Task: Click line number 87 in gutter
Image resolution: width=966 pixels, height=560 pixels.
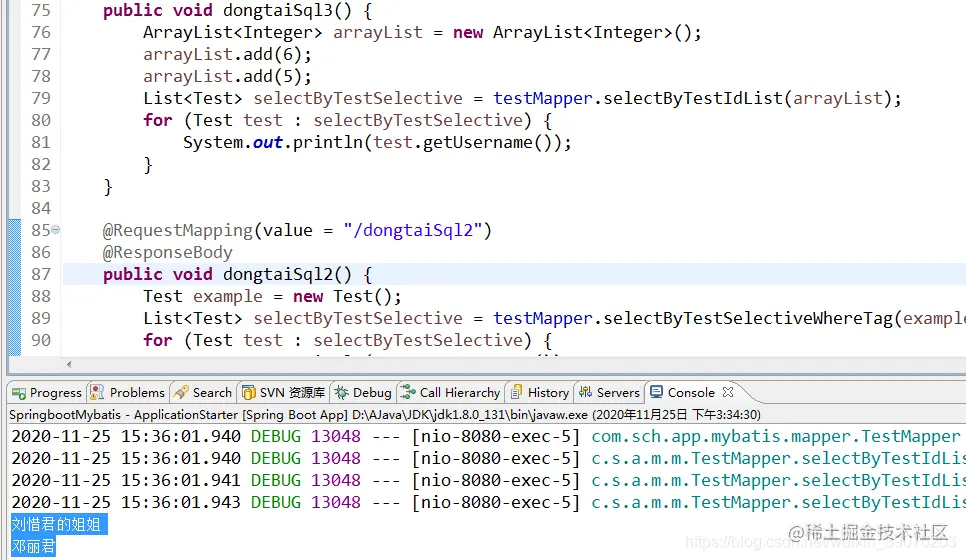Action: click(x=41, y=274)
